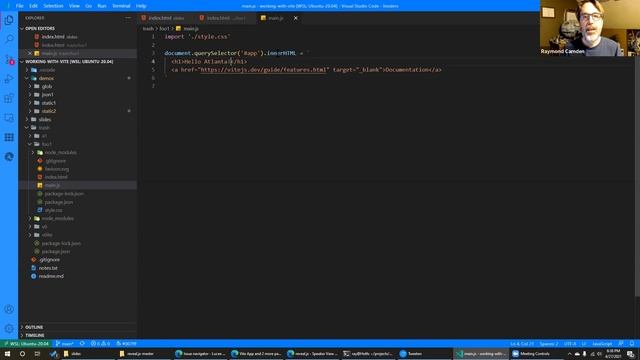Click the foo1 breadcrumb segment
The image size is (640, 360).
tap(164, 29)
